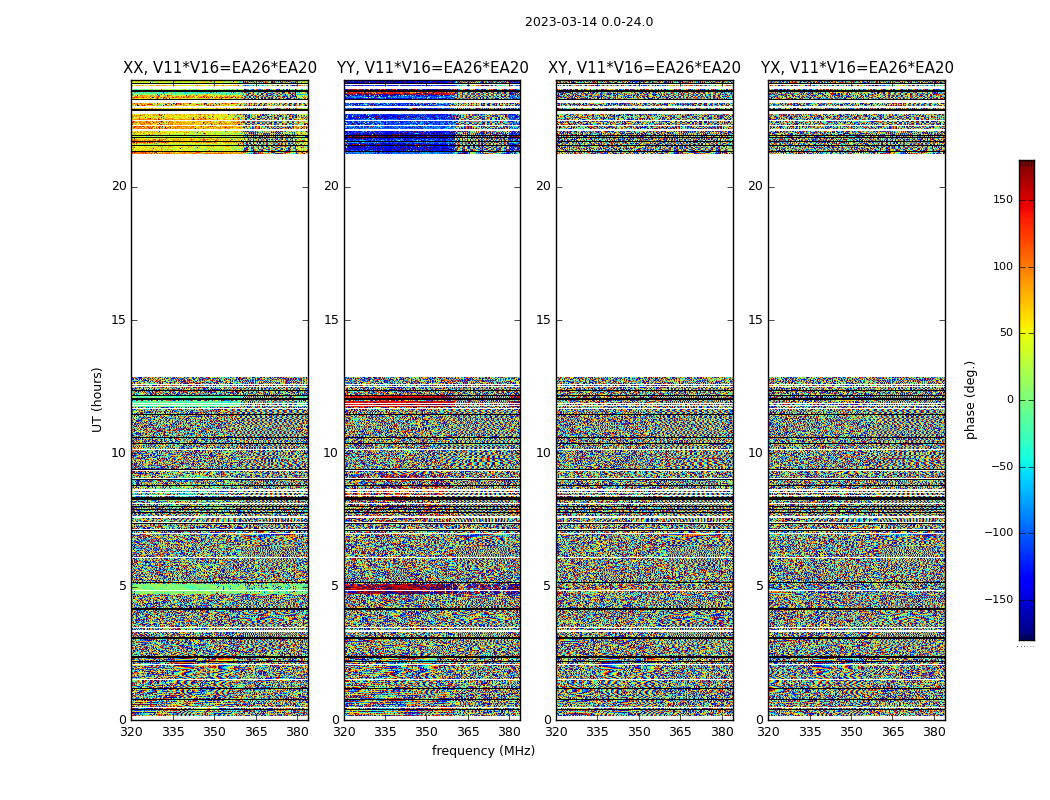1050x800 pixels.
Task: Click the 20 hour tick beside XX panel
Action: point(119,186)
